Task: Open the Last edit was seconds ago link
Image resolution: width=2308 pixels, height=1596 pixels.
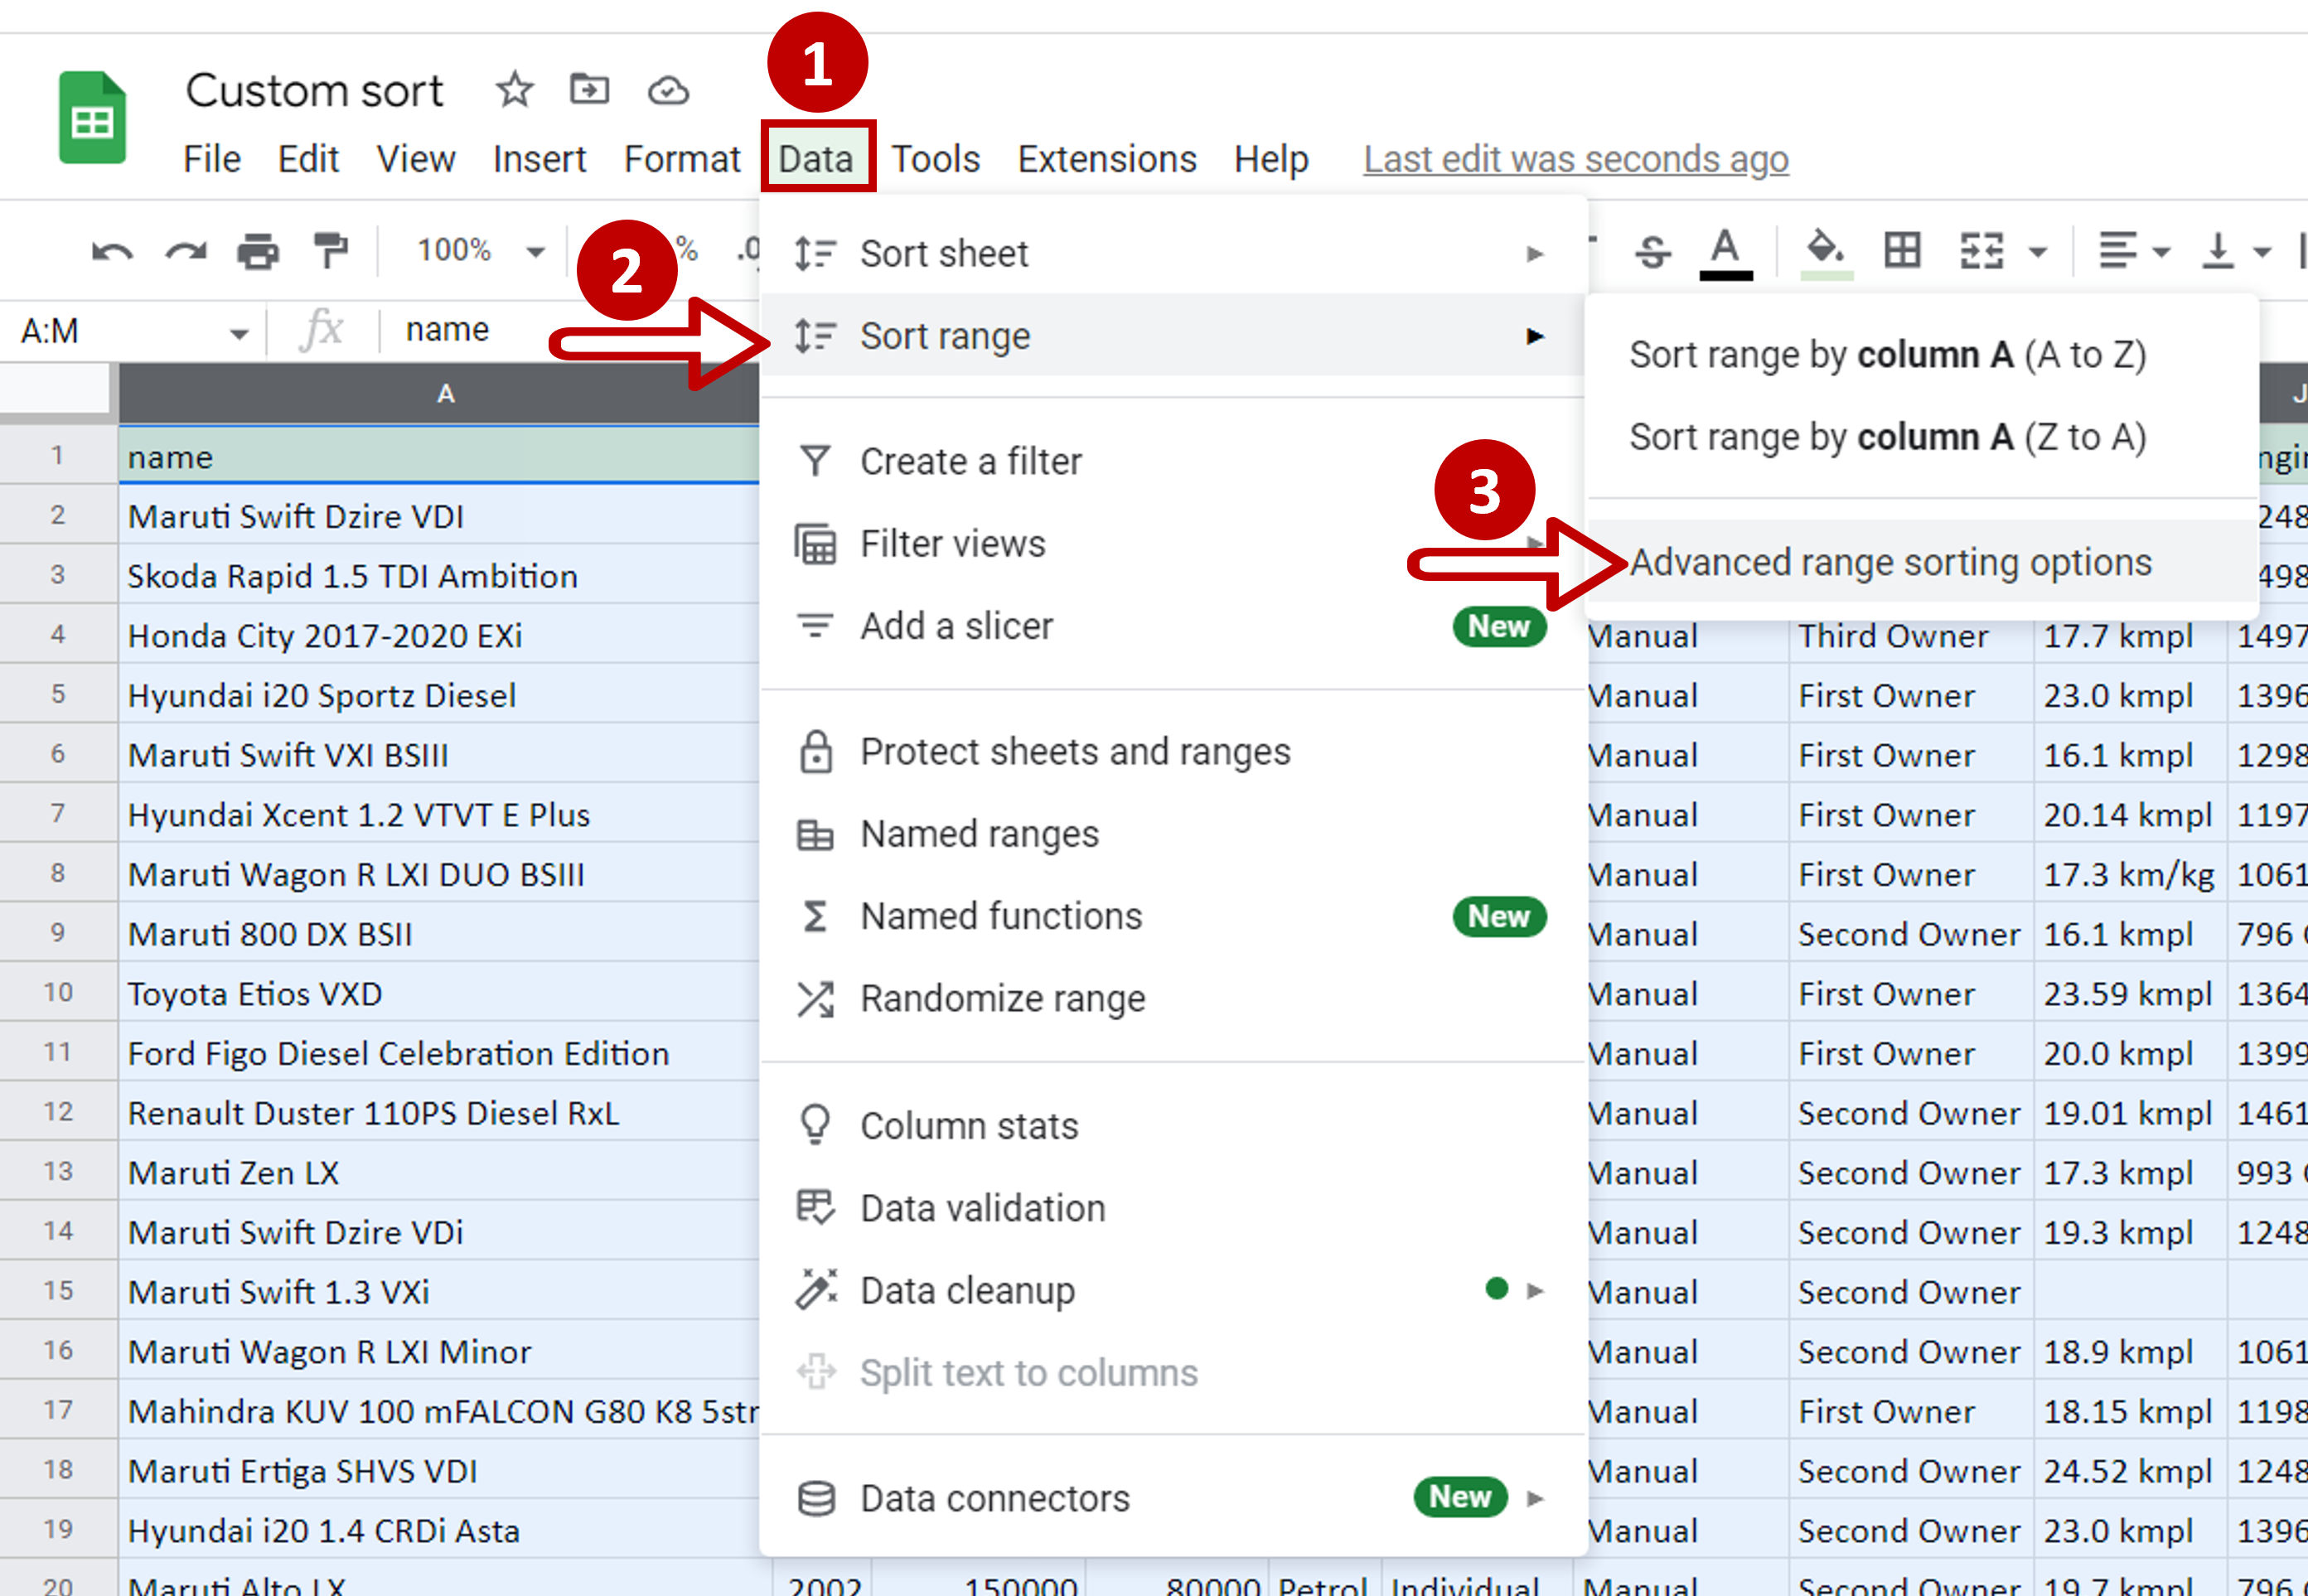Action: (1576, 159)
